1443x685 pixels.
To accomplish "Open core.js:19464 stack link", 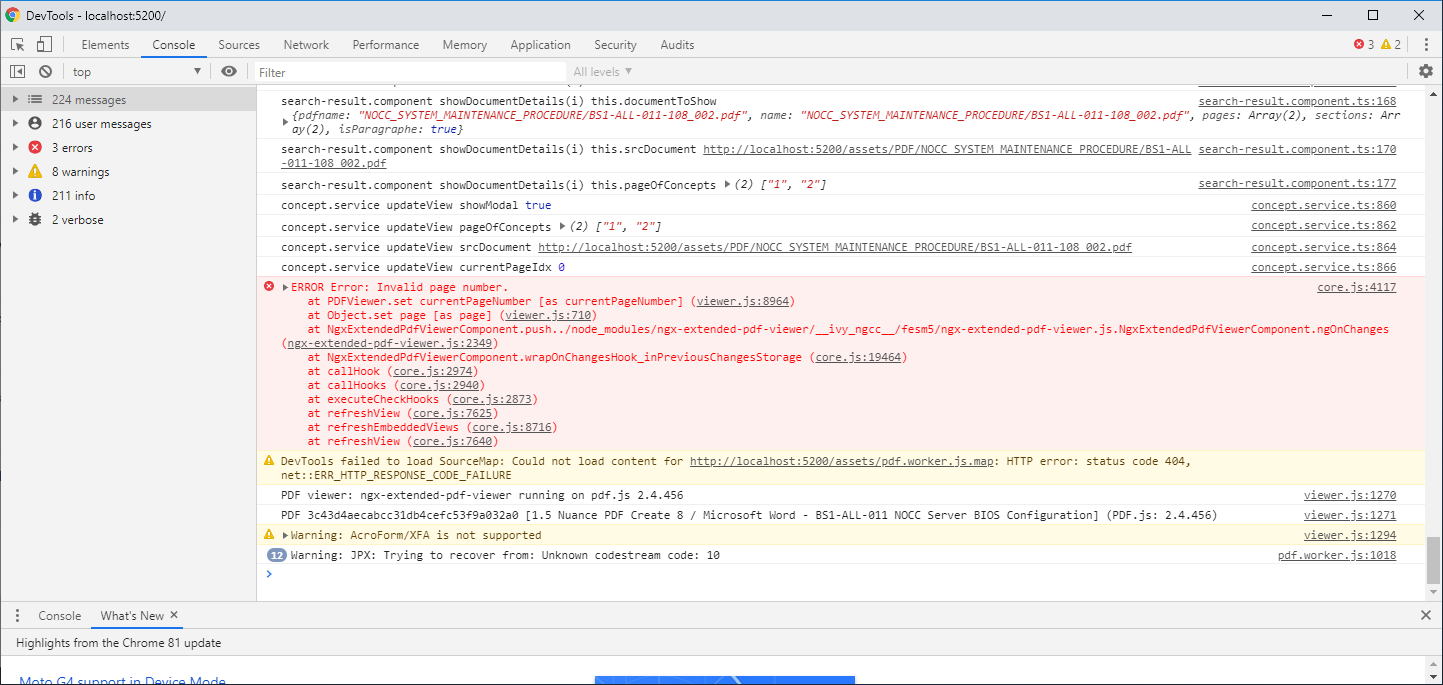I will [859, 357].
